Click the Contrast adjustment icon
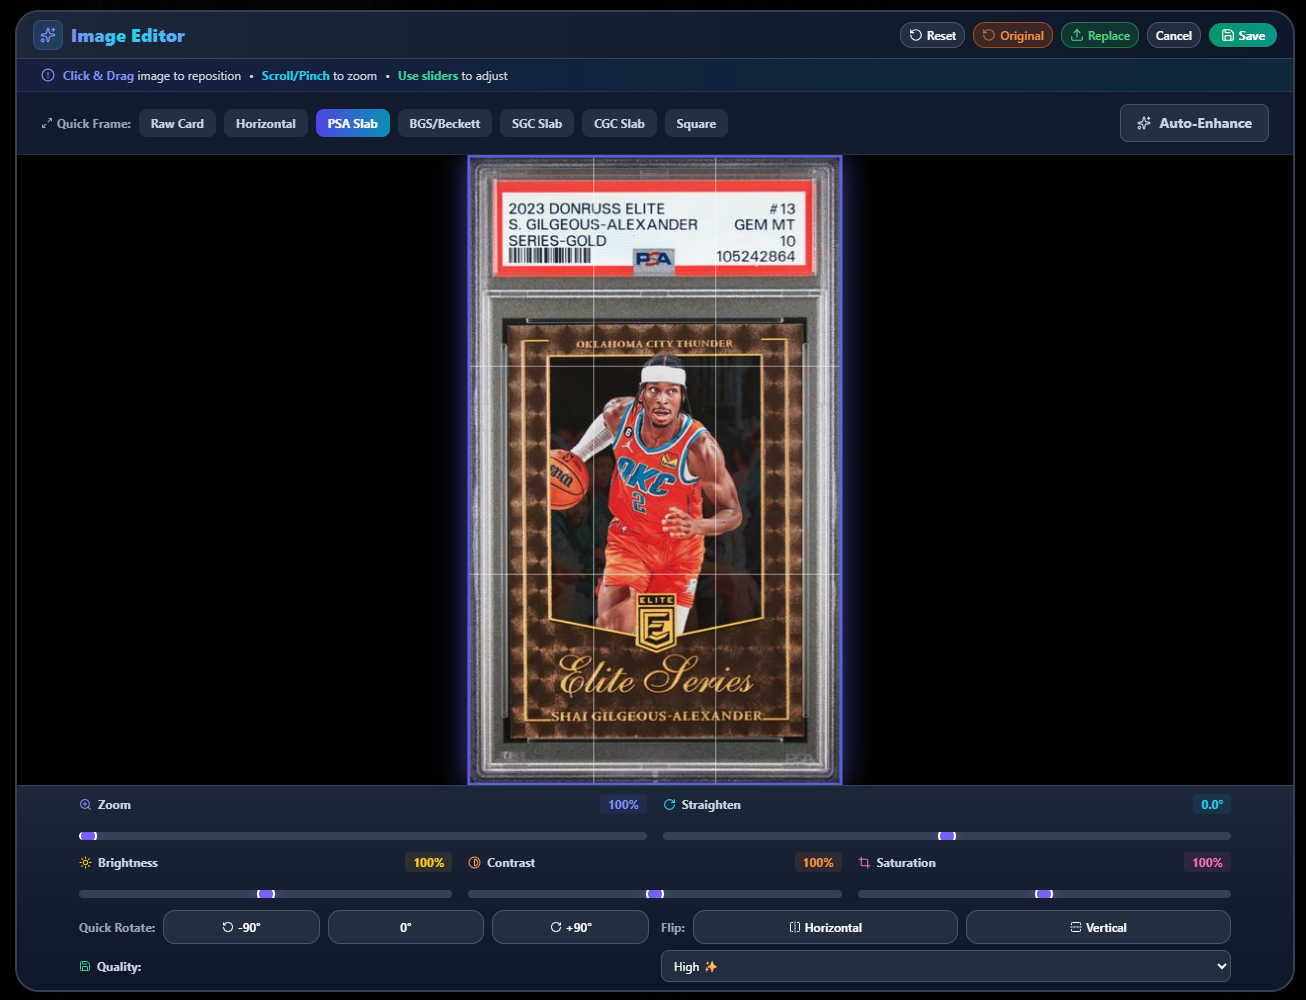 (x=473, y=862)
